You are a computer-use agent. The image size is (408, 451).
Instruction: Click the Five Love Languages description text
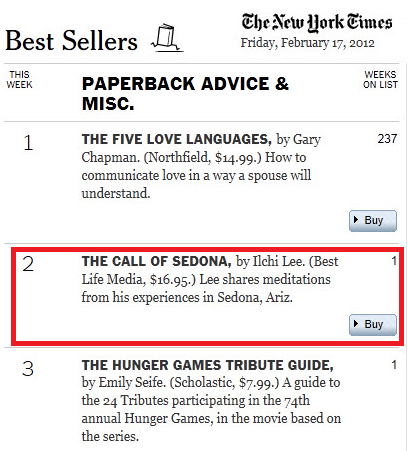point(198,175)
